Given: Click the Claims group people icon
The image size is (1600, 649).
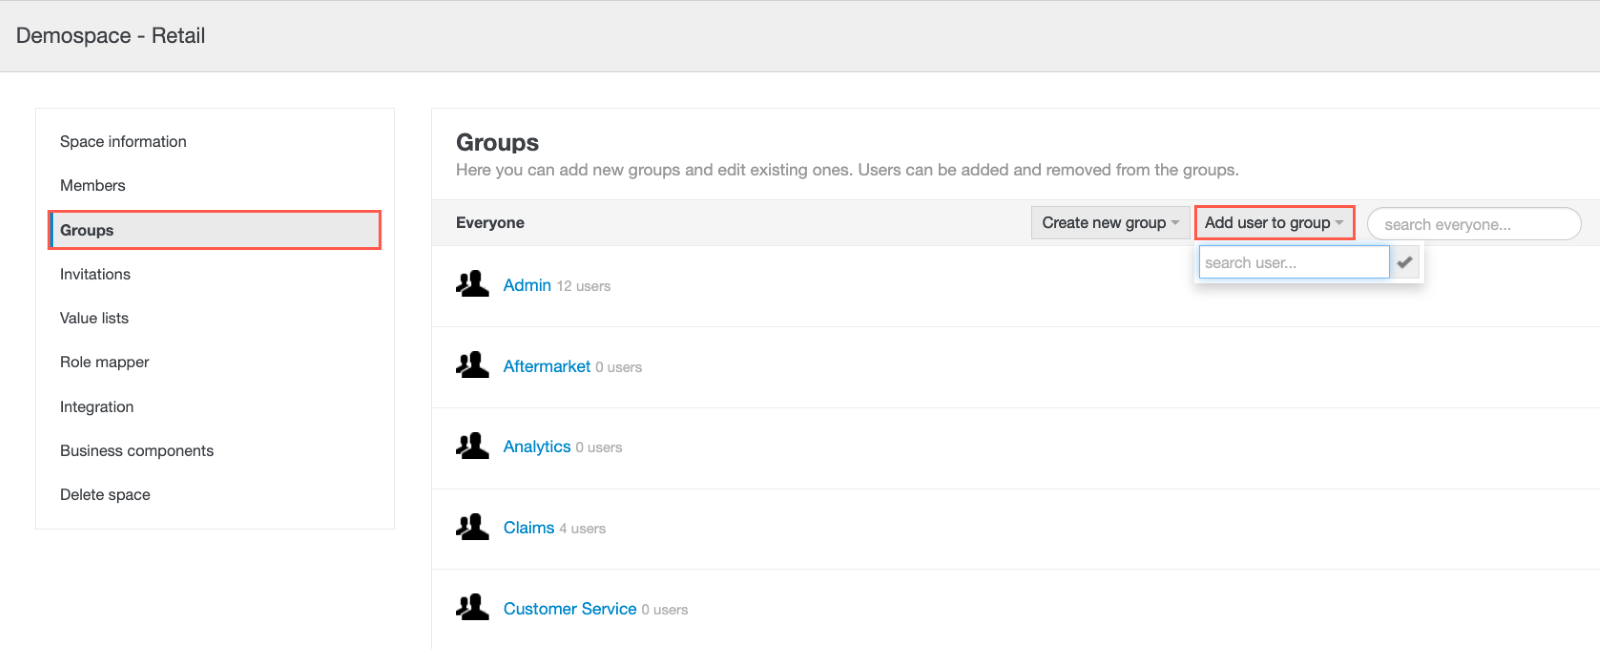Looking at the screenshot, I should point(472,527).
